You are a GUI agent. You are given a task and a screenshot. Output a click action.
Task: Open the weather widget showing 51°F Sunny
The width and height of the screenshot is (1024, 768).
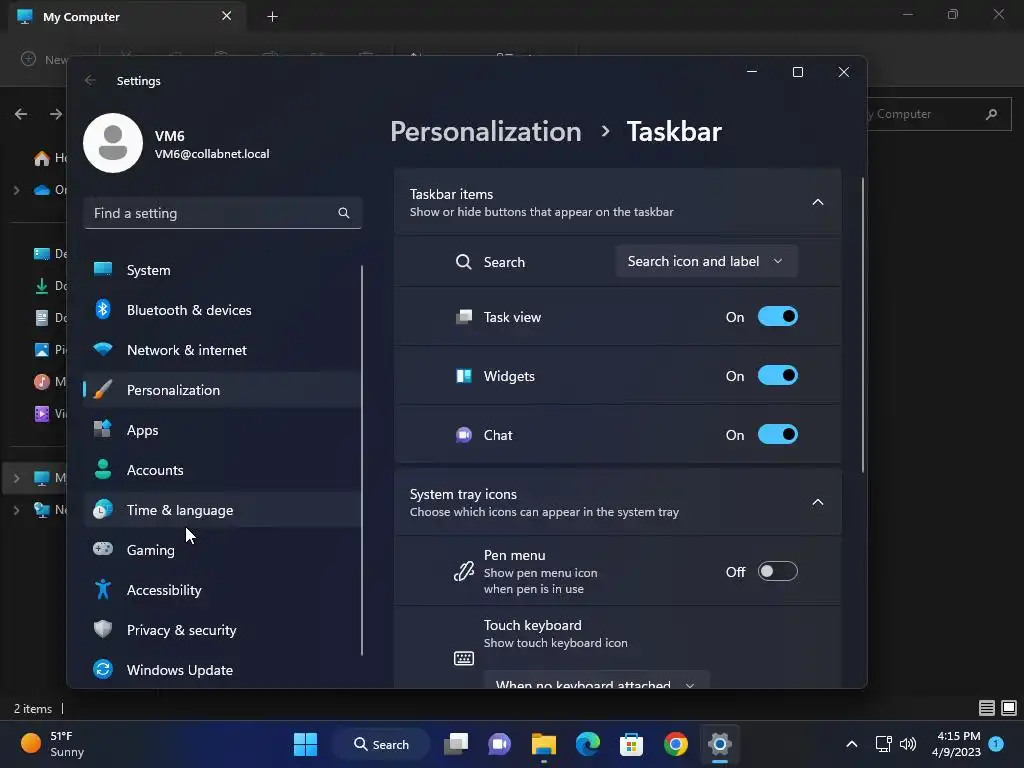(54, 744)
